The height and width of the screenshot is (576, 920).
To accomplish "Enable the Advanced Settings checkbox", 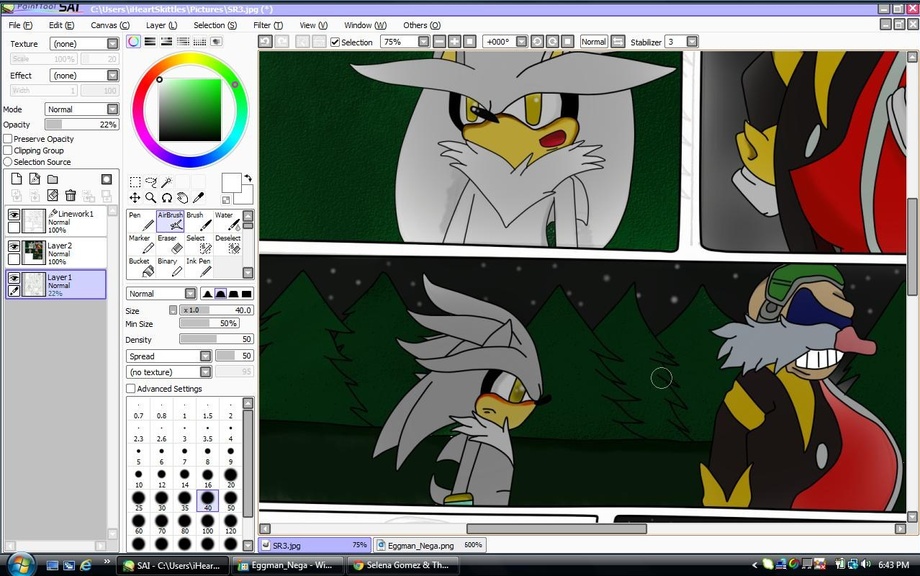I will pyautogui.click(x=130, y=388).
